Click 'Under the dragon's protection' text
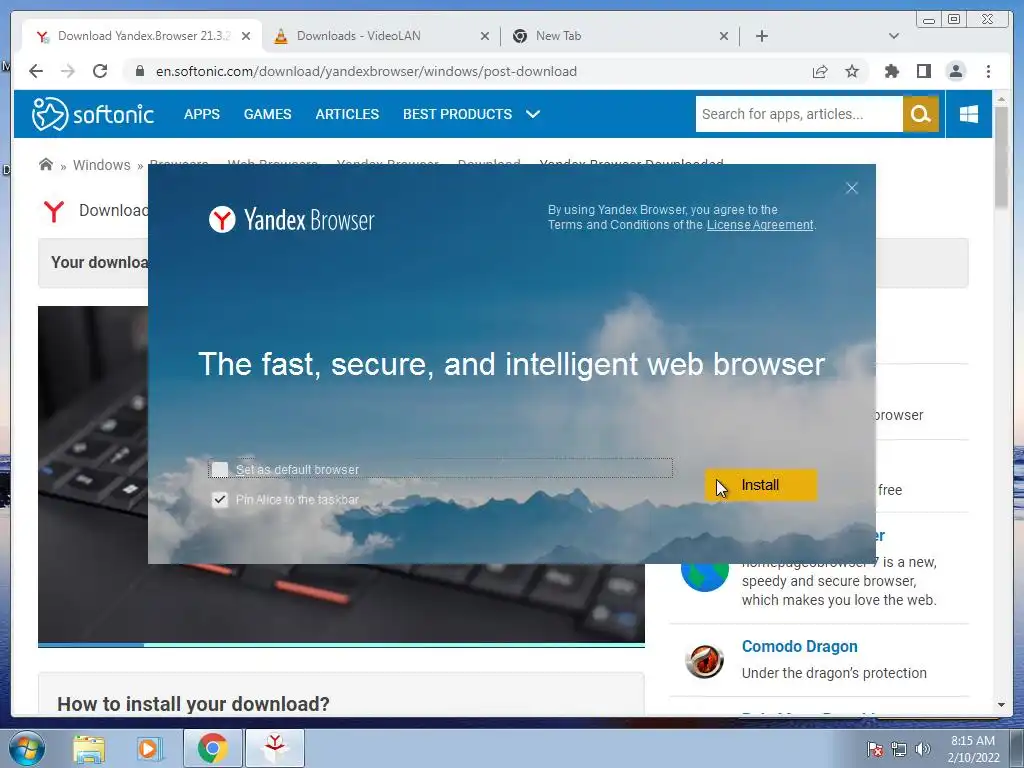1024x768 pixels. 834,673
